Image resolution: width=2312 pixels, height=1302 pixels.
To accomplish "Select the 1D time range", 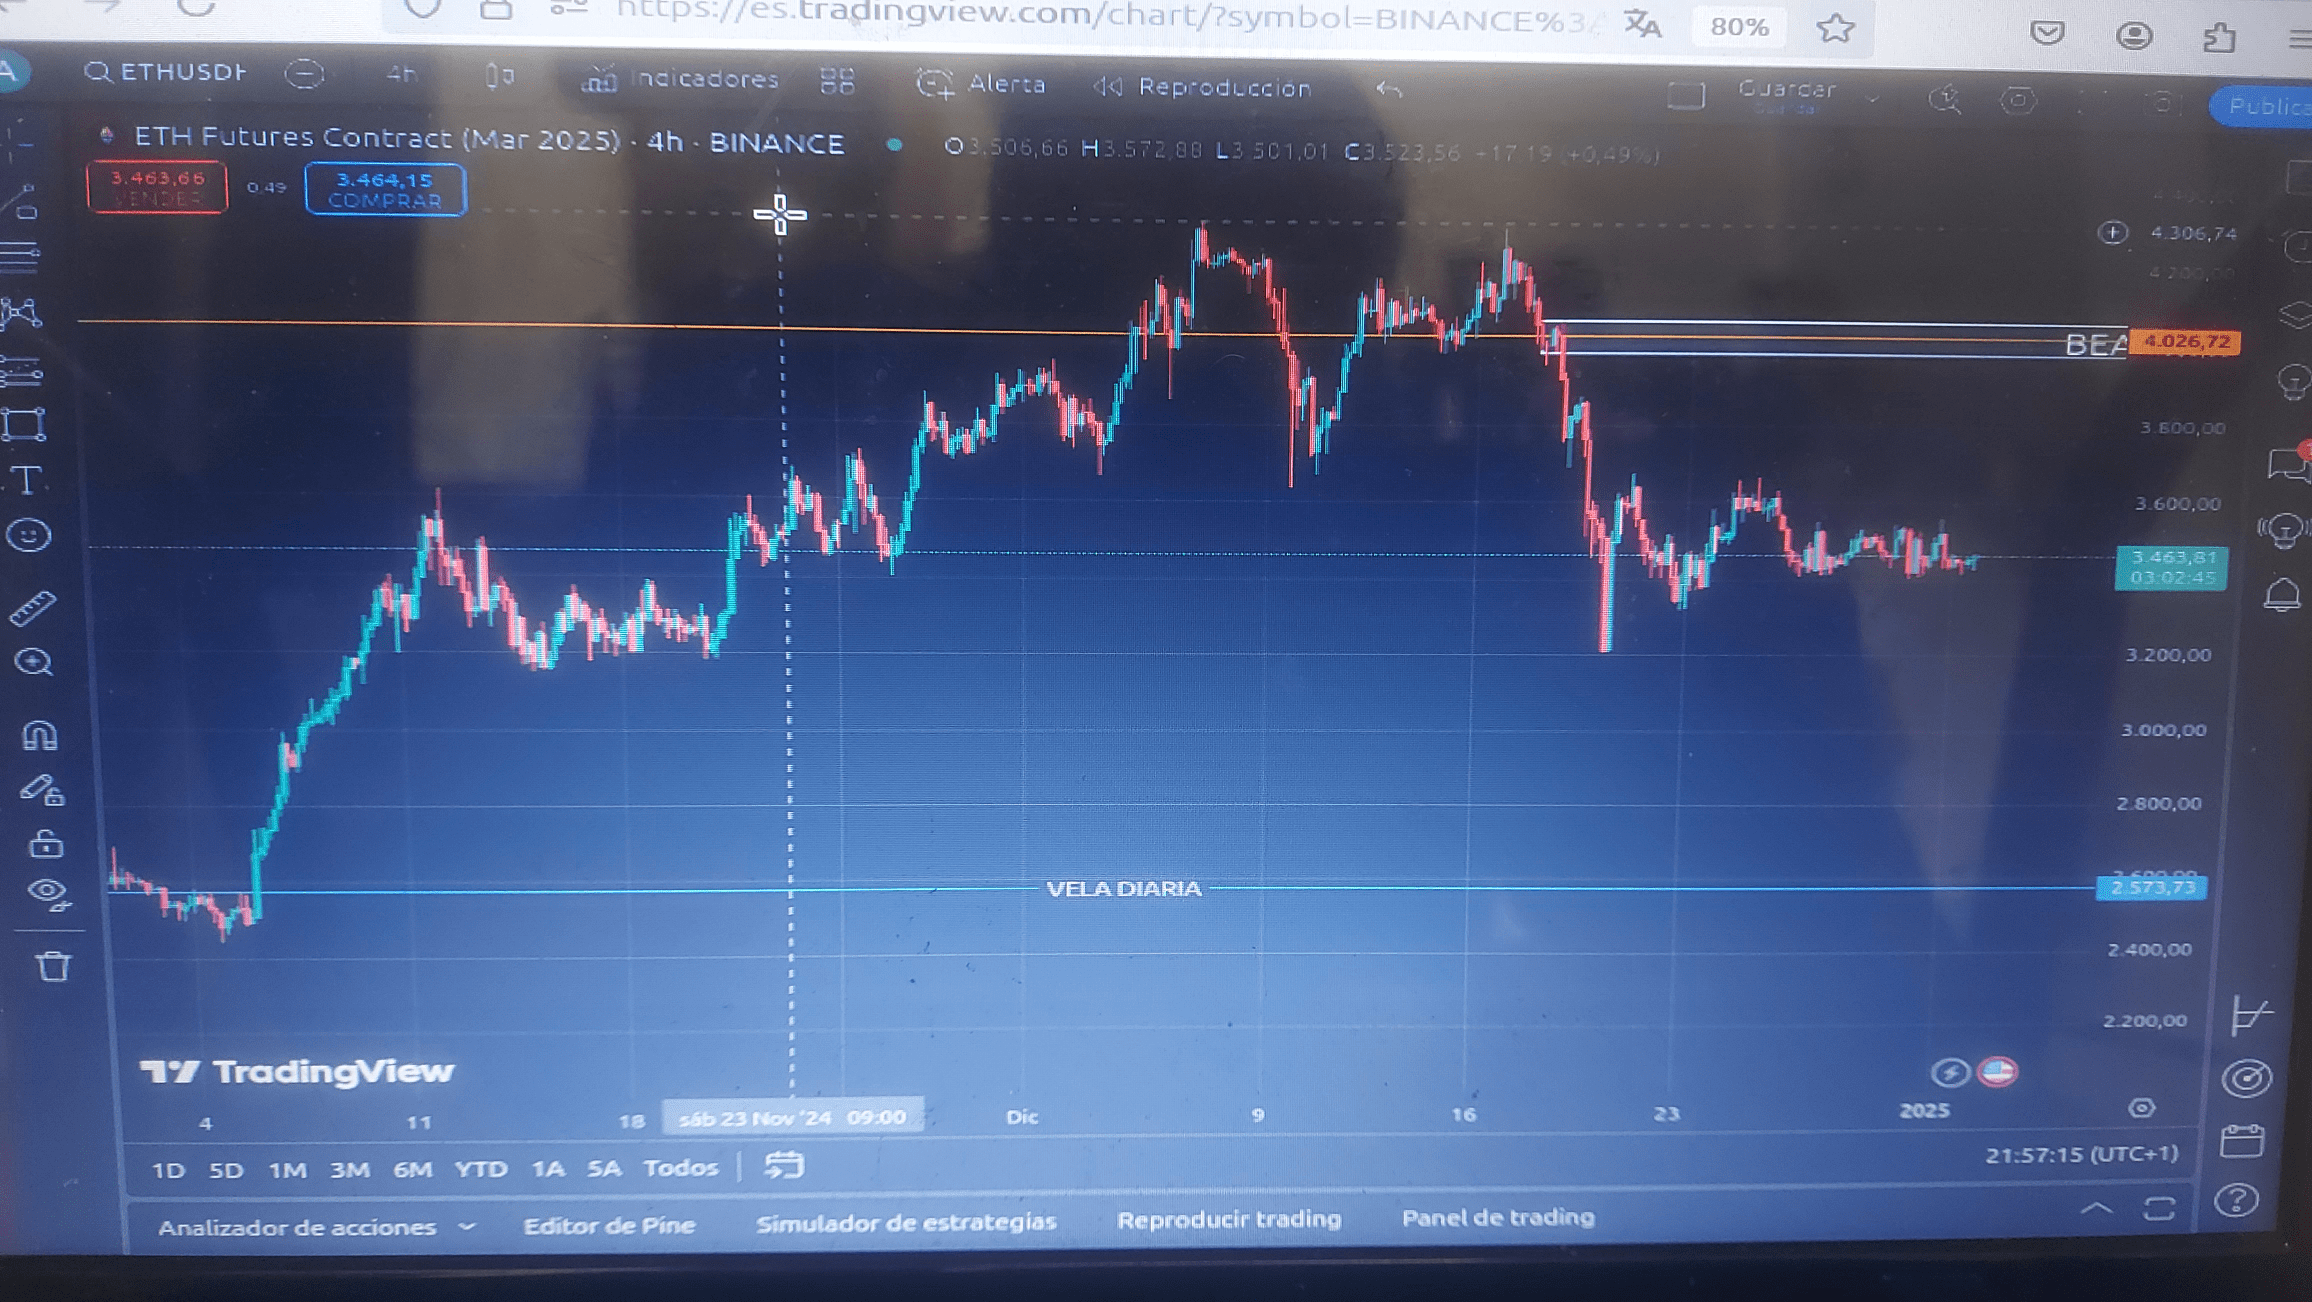I will [168, 1170].
